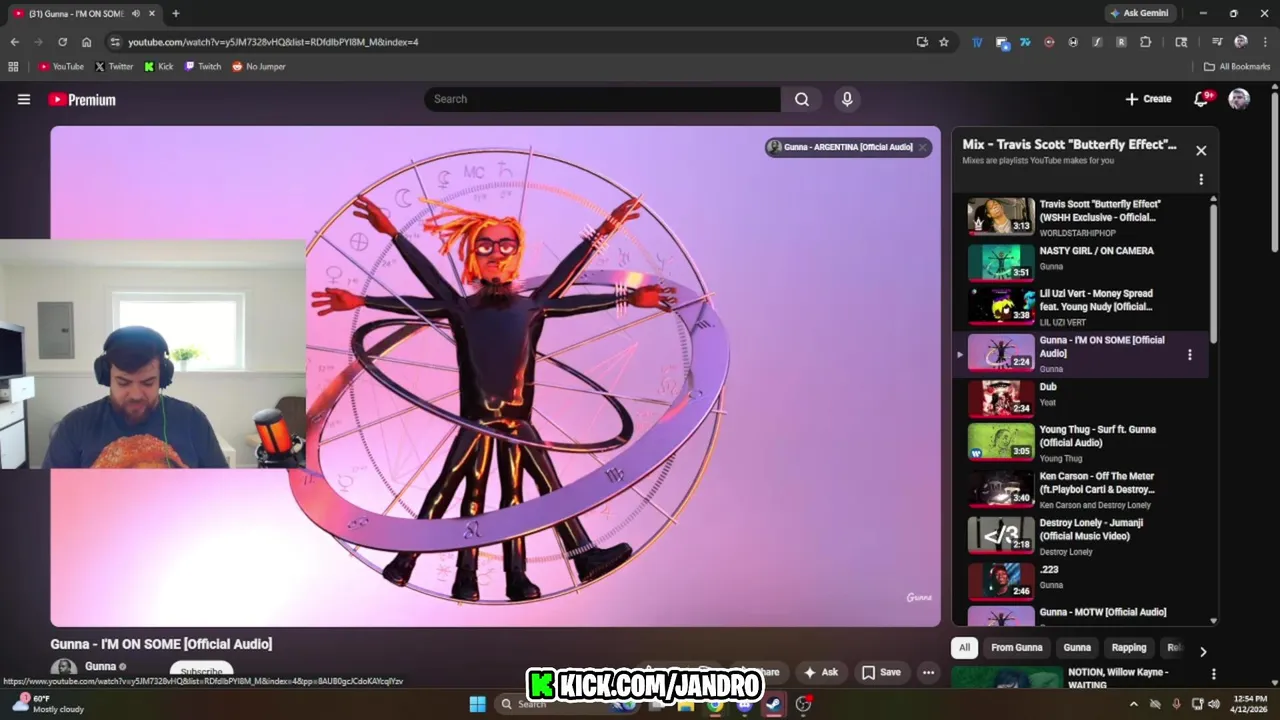Open the Extensions puzzle icon

[x=1145, y=42]
